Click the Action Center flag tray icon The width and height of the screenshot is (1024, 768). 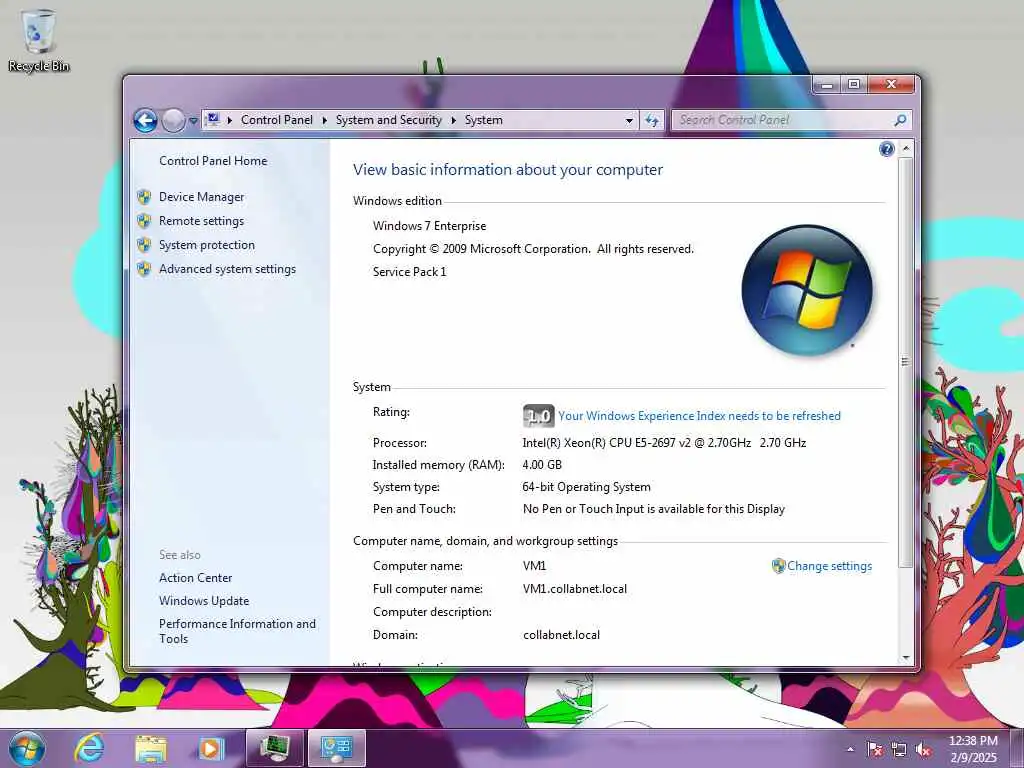[874, 749]
